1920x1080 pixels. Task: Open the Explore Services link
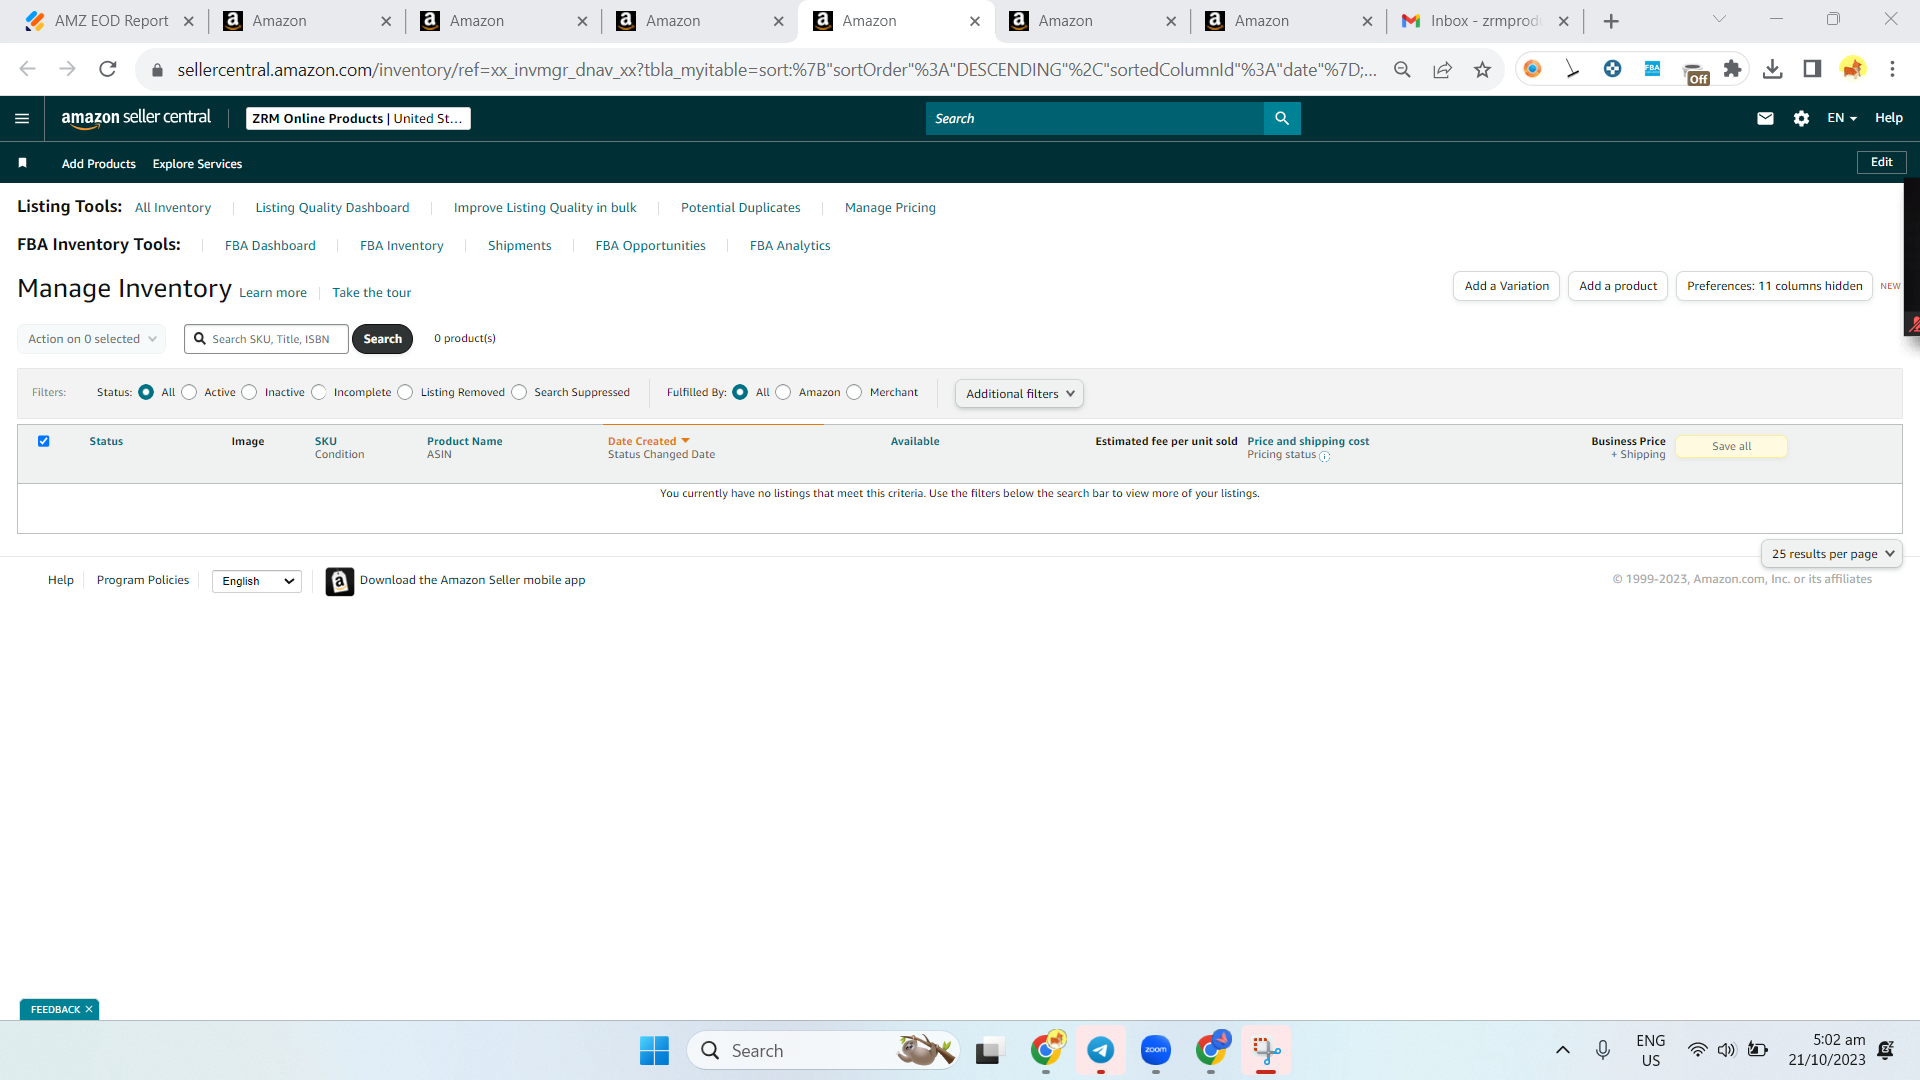197,164
